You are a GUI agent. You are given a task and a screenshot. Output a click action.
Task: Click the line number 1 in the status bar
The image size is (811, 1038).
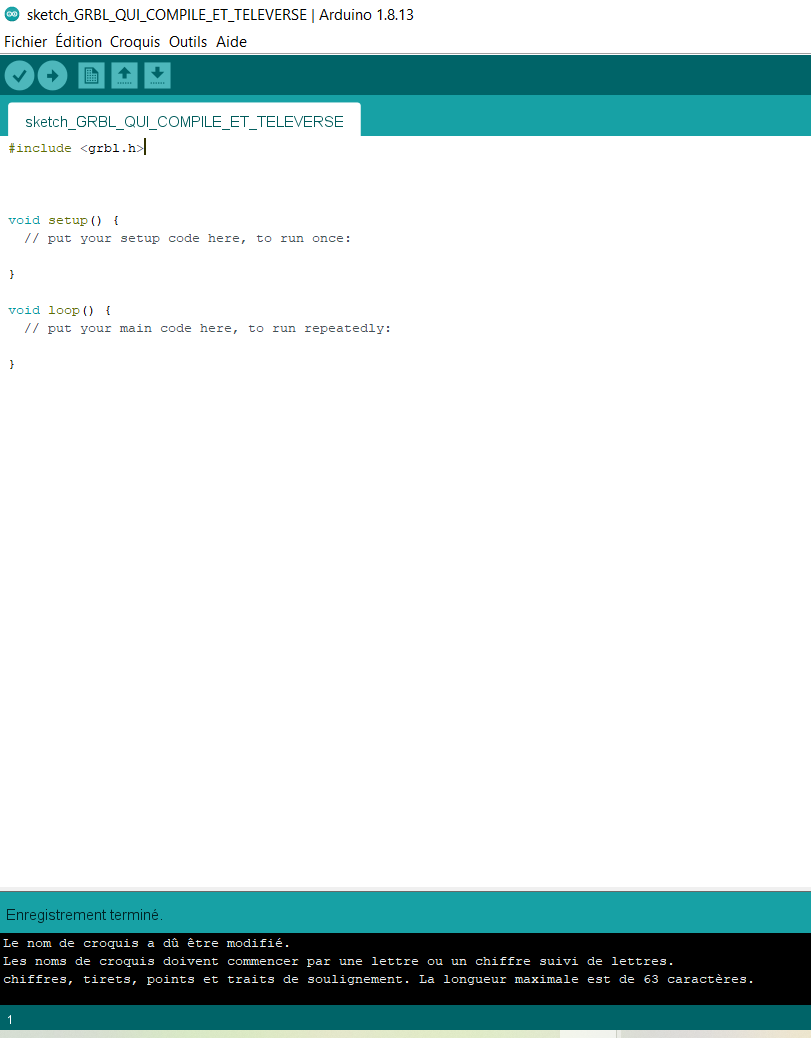[9, 1019]
